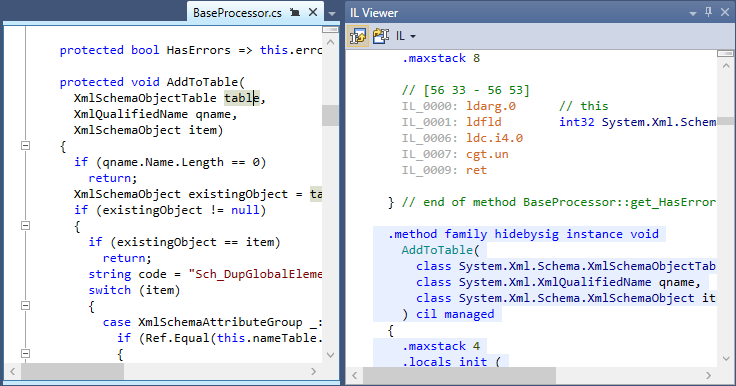Click the 'switch (item)' statement
This screenshot has width=736, height=386.
pyautogui.click(x=134, y=290)
